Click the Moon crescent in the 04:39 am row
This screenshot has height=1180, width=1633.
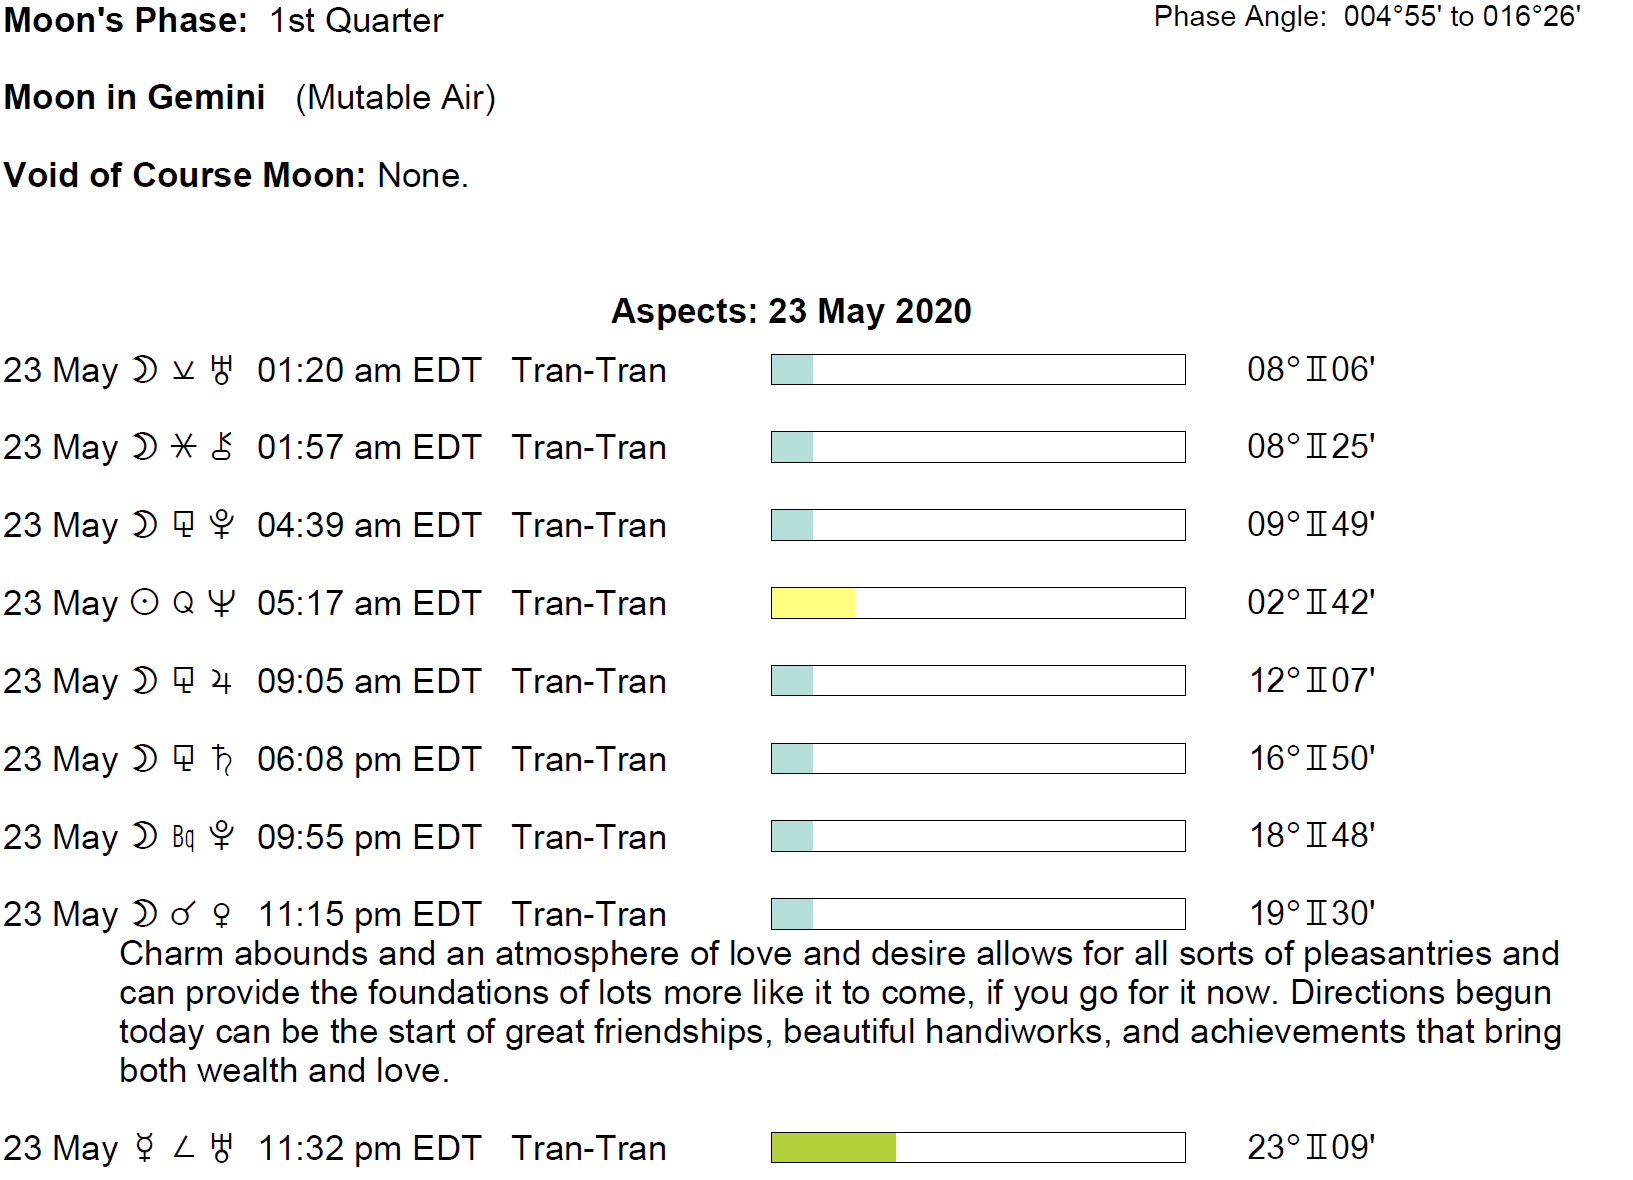point(145,526)
